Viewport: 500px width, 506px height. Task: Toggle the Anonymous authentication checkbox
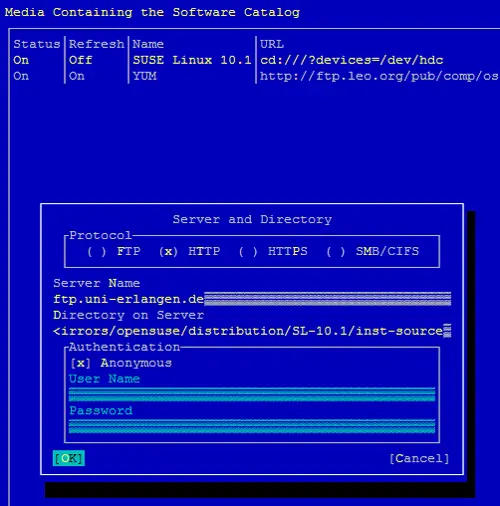[121, 363]
